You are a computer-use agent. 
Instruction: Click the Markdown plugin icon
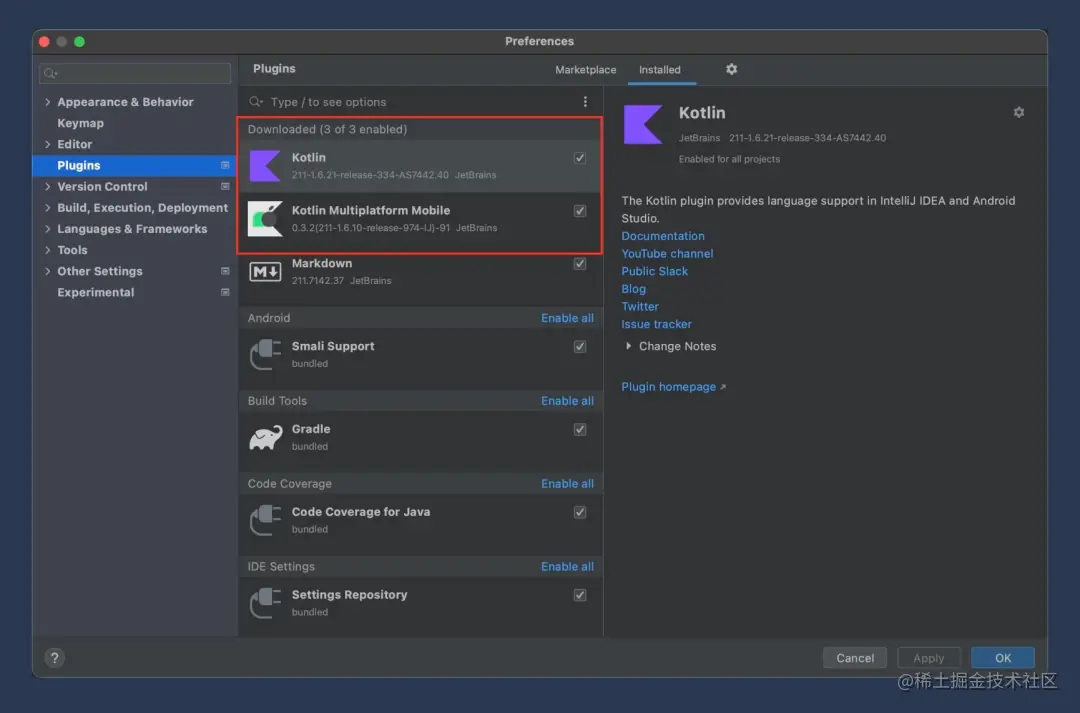point(265,271)
